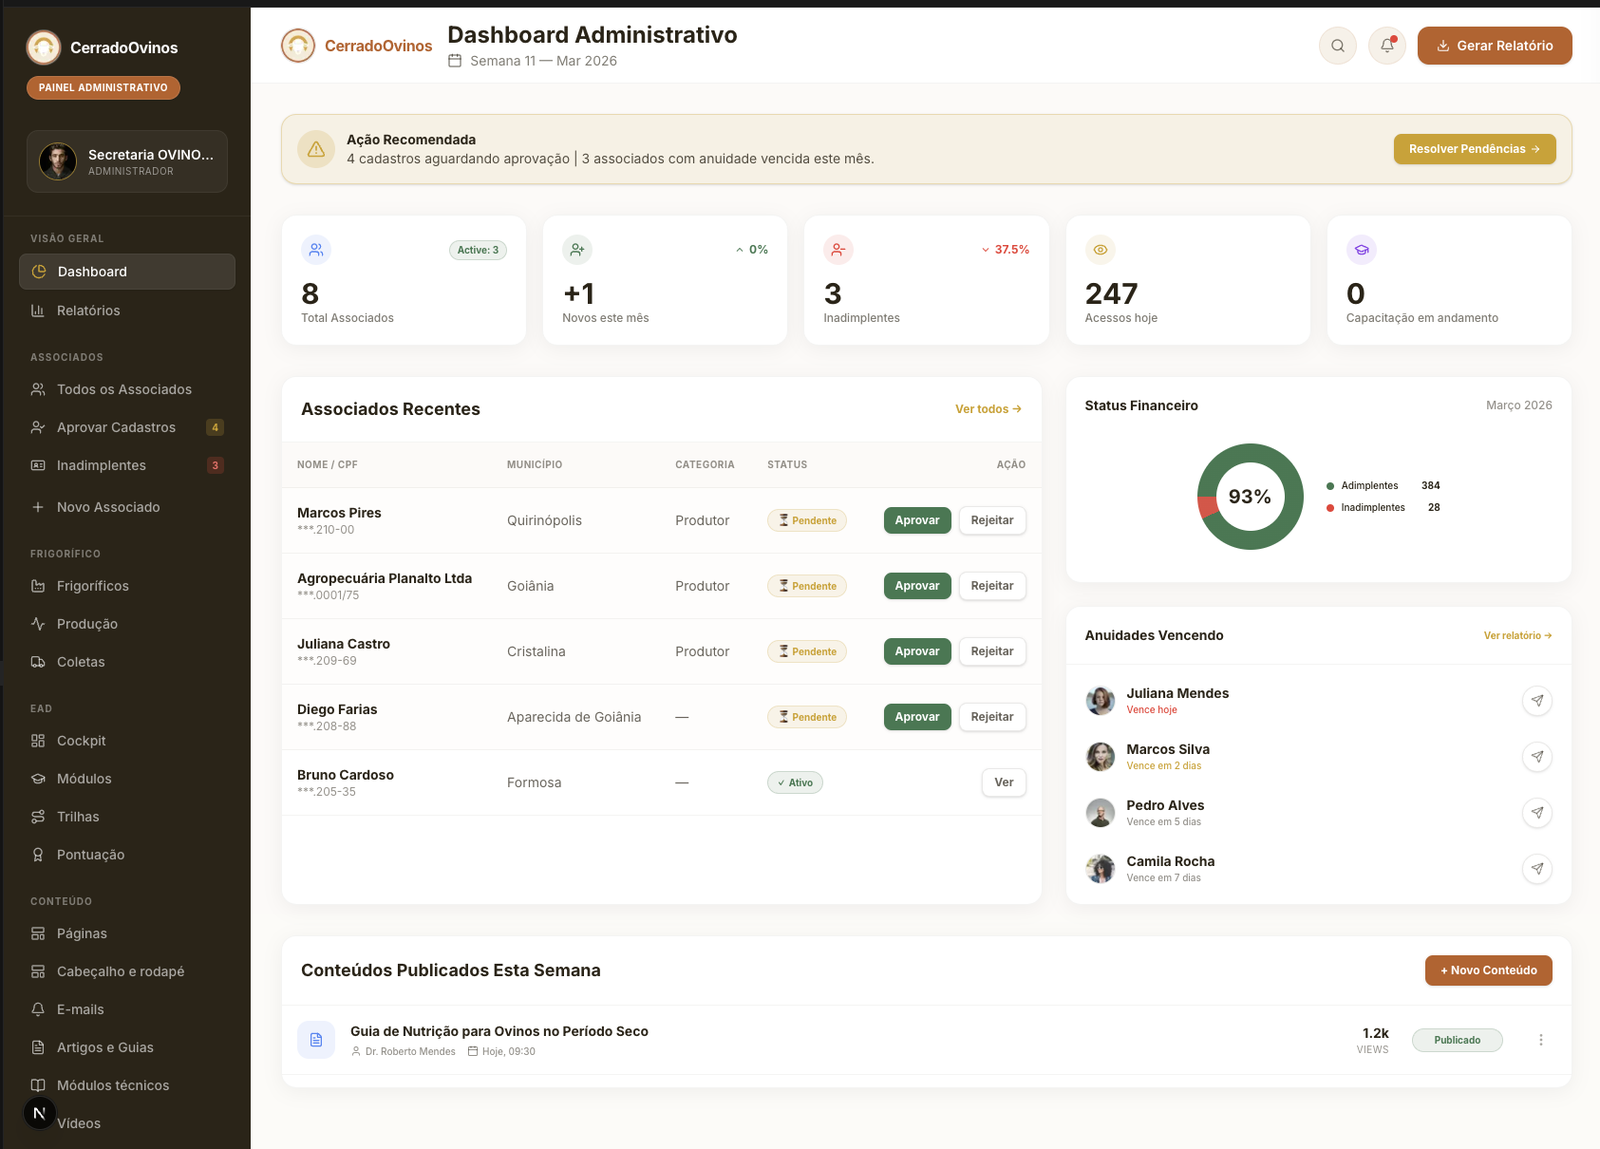Open notifications bell icon
This screenshot has height=1149, width=1600.
1387,46
